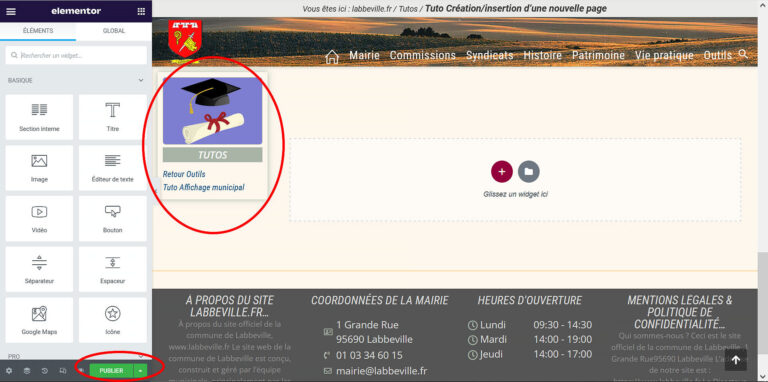The width and height of the screenshot is (768, 382).
Task: Select the Image widget
Action: pyautogui.click(x=39, y=167)
